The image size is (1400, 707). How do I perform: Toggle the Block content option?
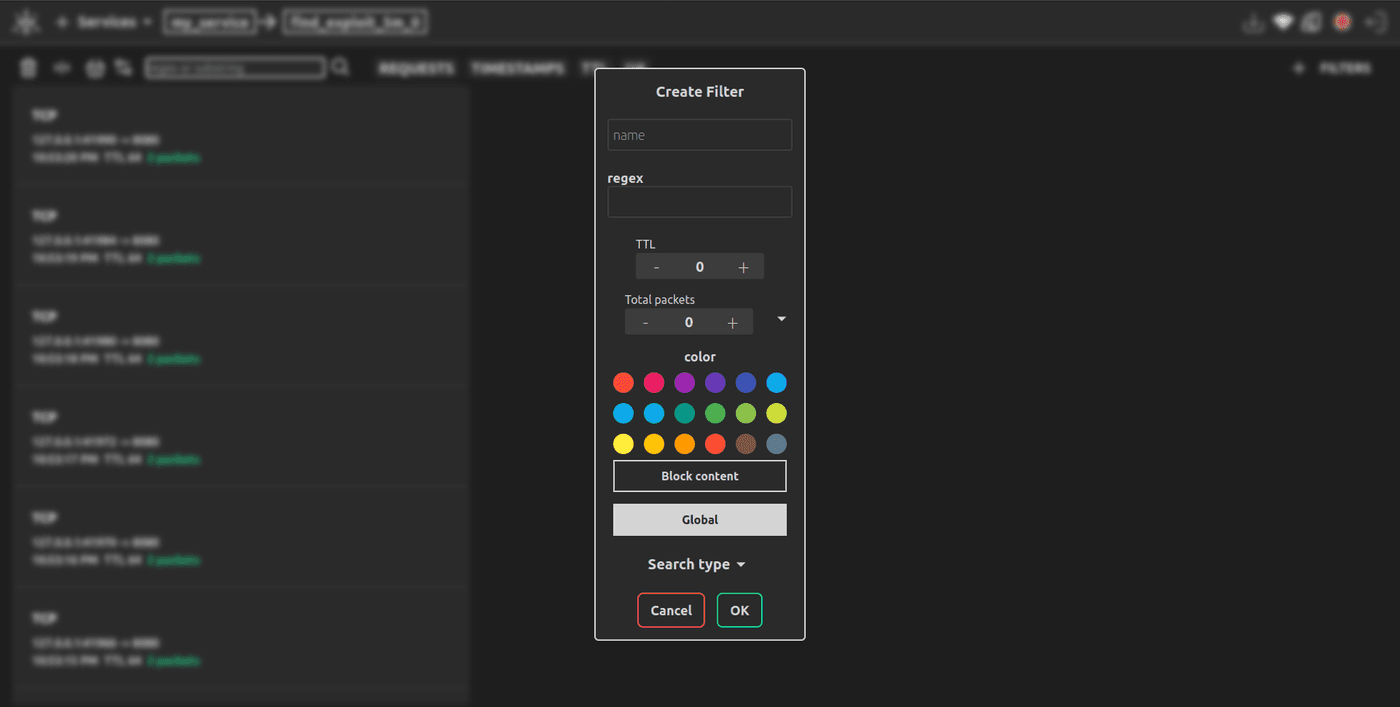(700, 476)
